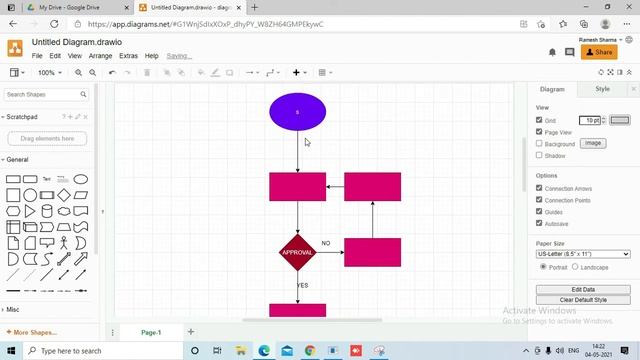The height and width of the screenshot is (360, 640).
Task: Select the Page-1 tab
Action: tap(151, 333)
